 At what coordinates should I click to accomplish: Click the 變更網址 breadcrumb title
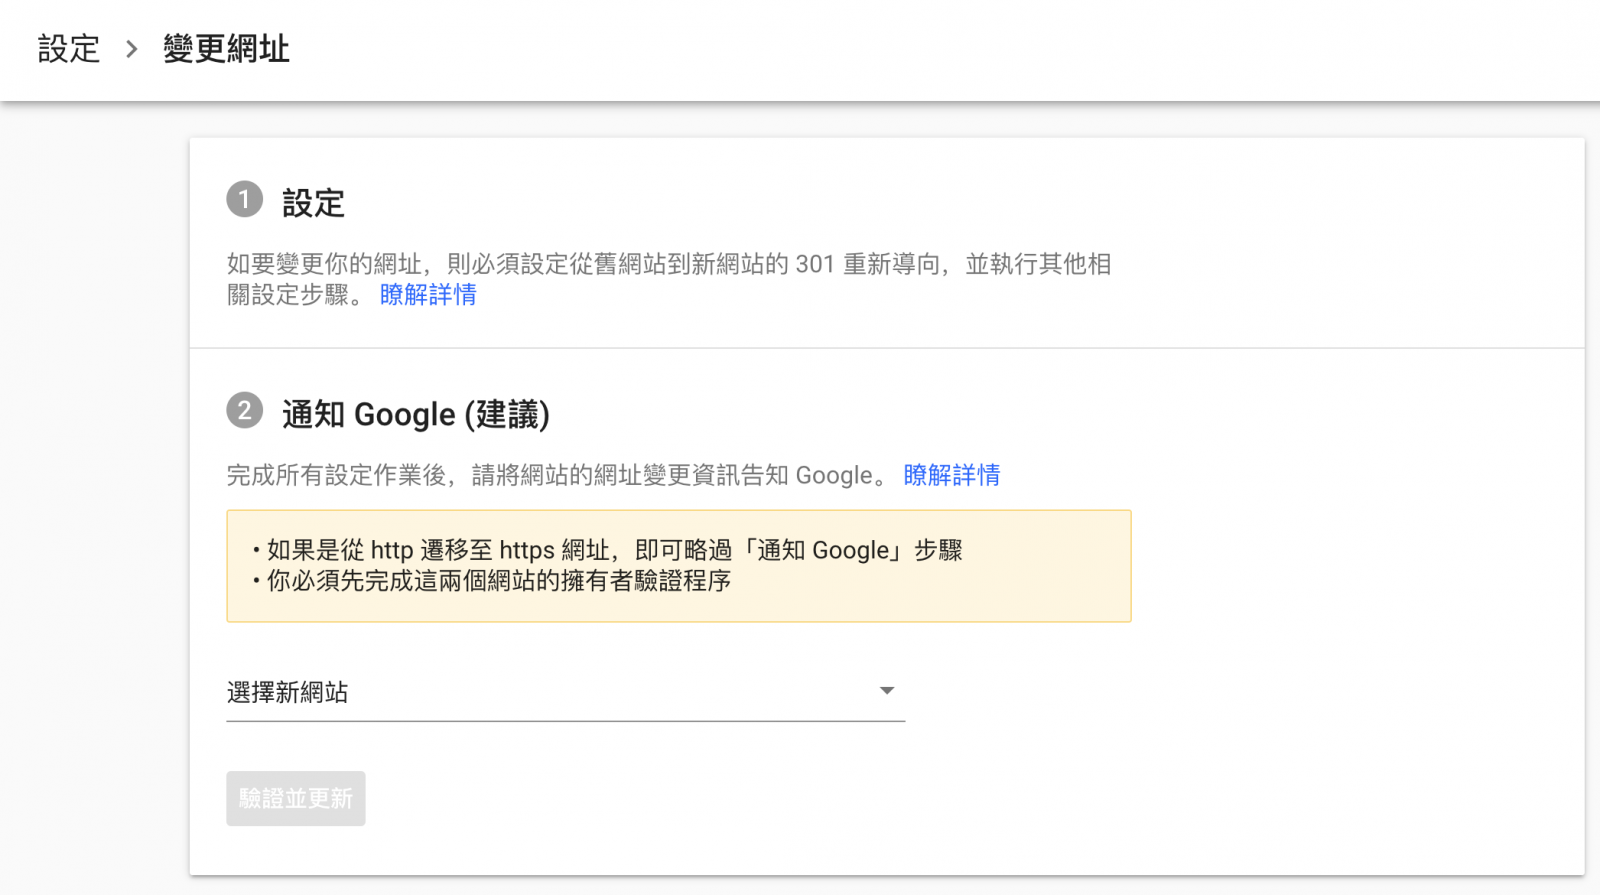pos(226,49)
